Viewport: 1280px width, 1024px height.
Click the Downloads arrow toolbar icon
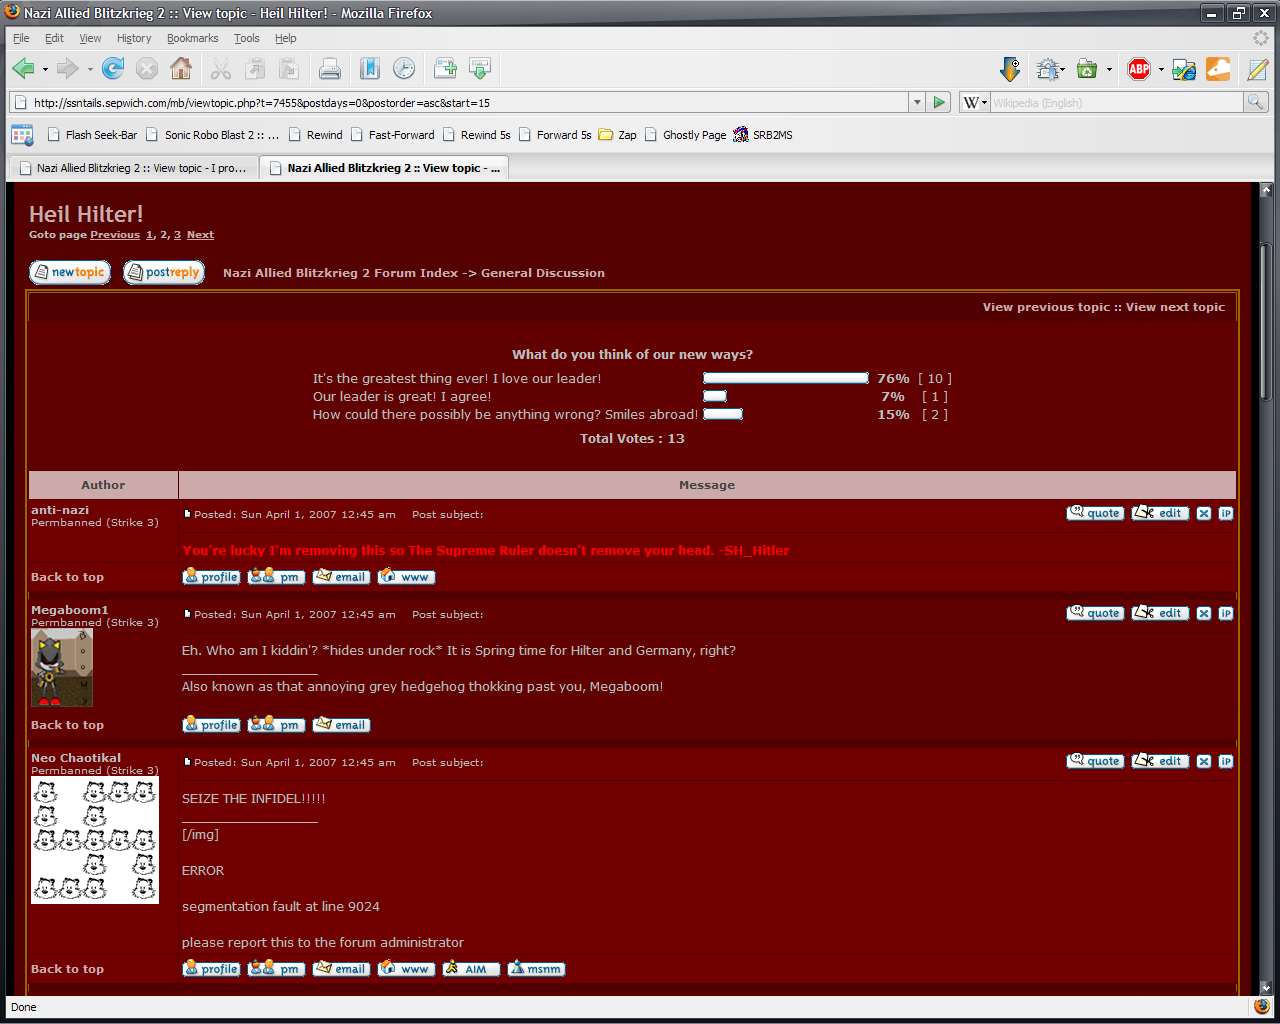pos(1010,69)
